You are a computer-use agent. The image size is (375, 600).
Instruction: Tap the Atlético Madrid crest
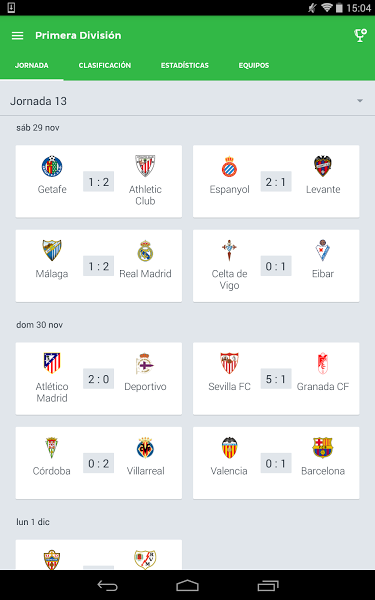click(52, 363)
